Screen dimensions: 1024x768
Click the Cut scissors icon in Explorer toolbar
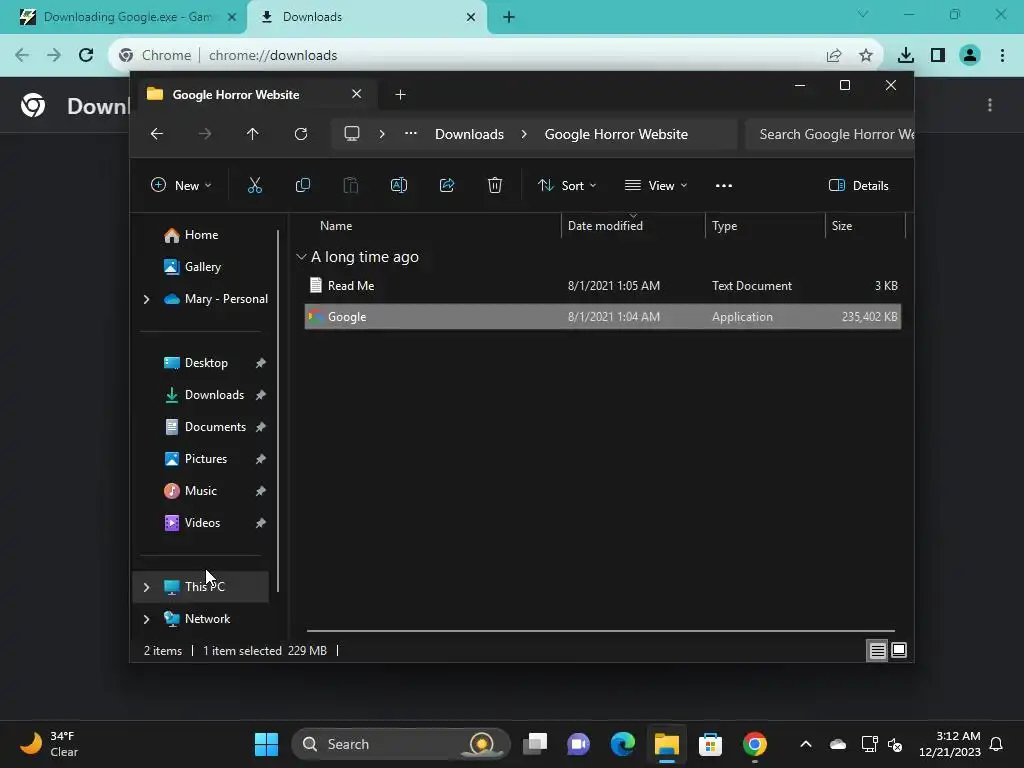tap(255, 185)
